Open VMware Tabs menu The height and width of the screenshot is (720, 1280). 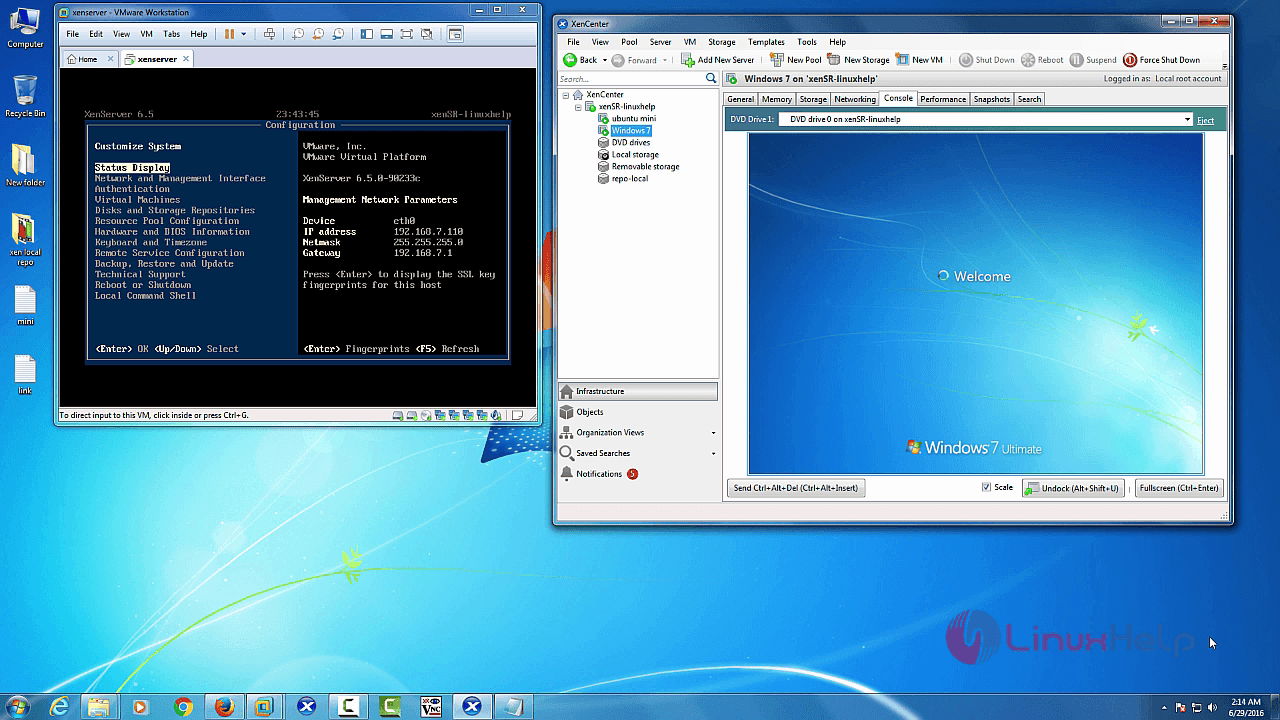tap(171, 34)
